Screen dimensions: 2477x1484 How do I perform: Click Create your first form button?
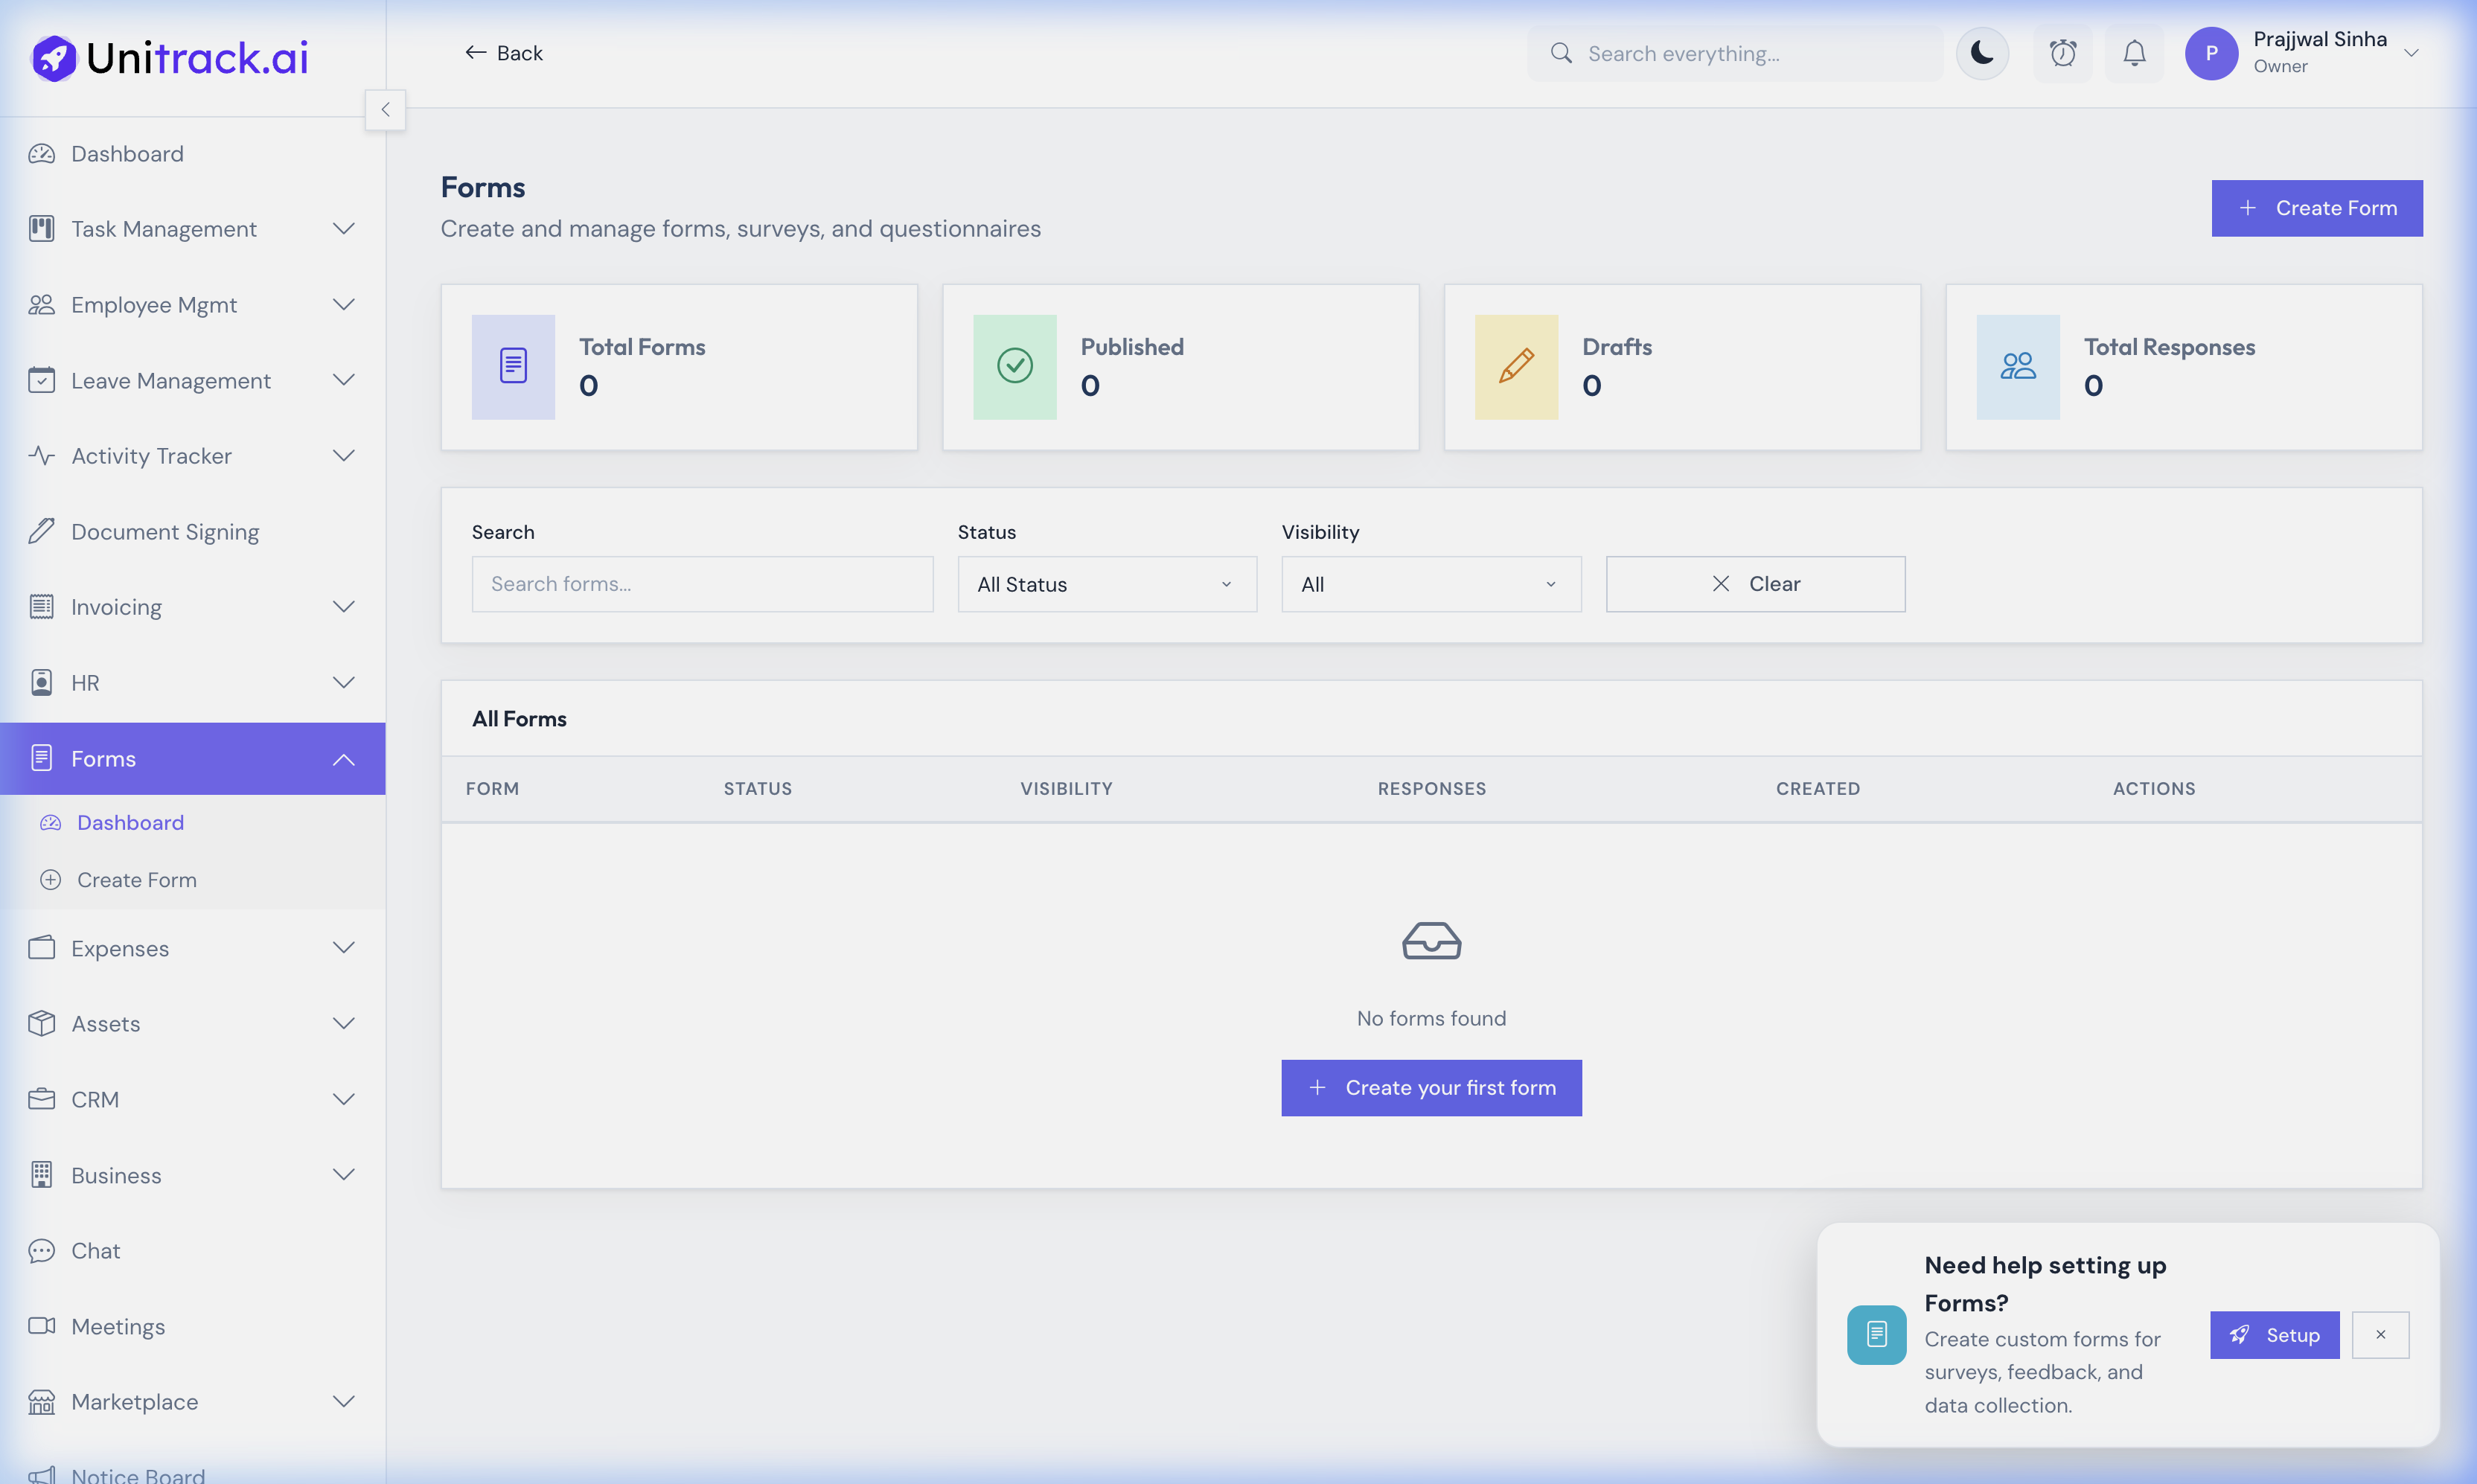pyautogui.click(x=1431, y=1087)
